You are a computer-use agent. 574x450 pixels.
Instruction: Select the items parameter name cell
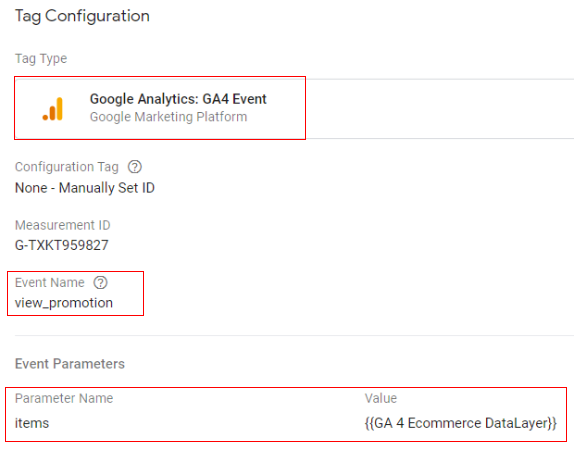tap(32, 423)
